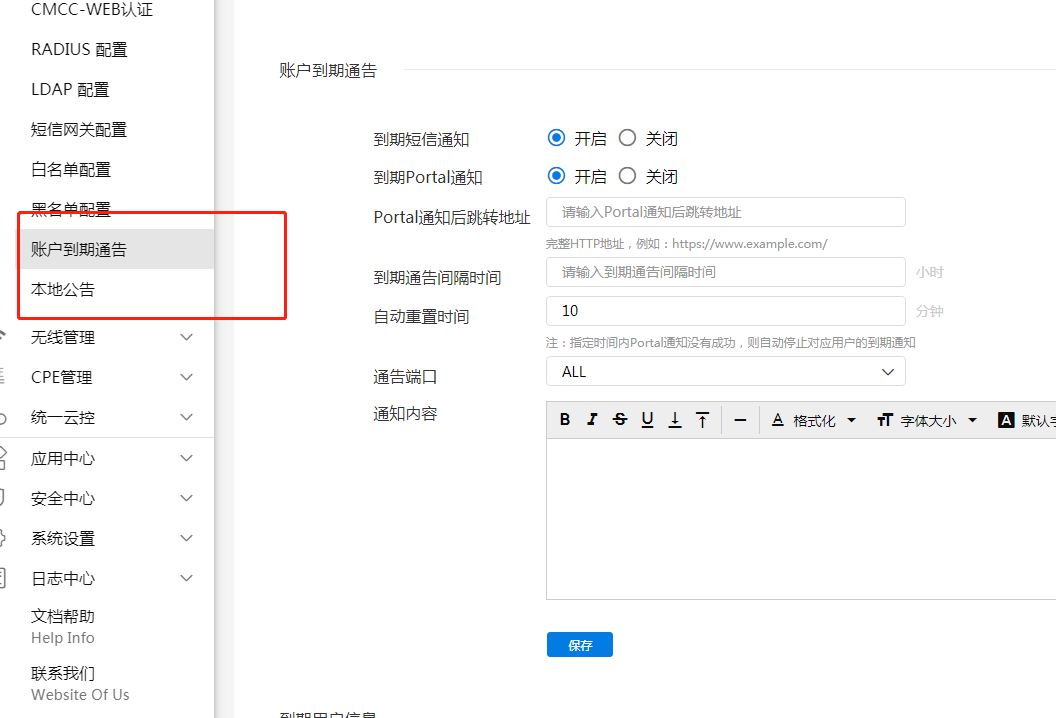Click the Portal通知后跳转地址 input field
1056x718 pixels.
(x=725, y=213)
